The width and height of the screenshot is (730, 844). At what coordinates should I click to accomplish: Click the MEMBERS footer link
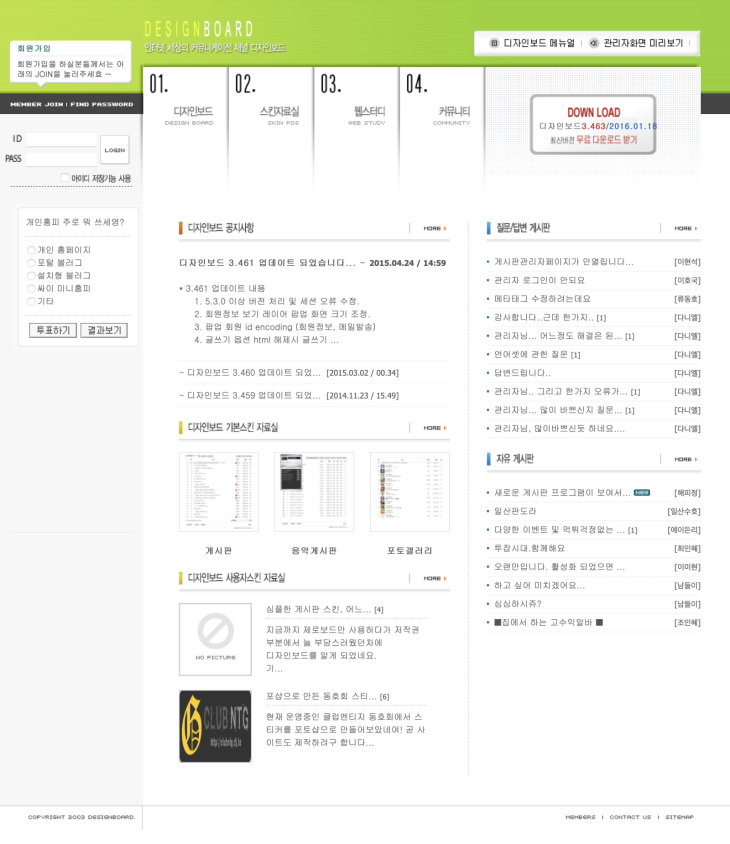coord(580,817)
